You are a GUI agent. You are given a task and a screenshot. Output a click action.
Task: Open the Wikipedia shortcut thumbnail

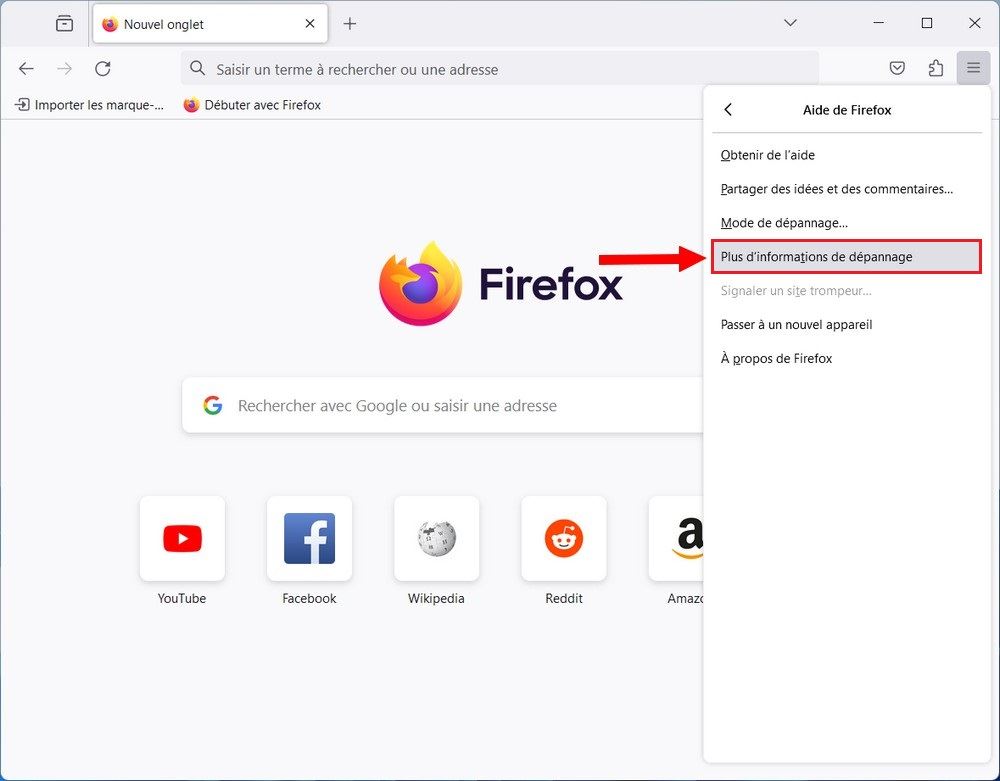[x=436, y=538]
